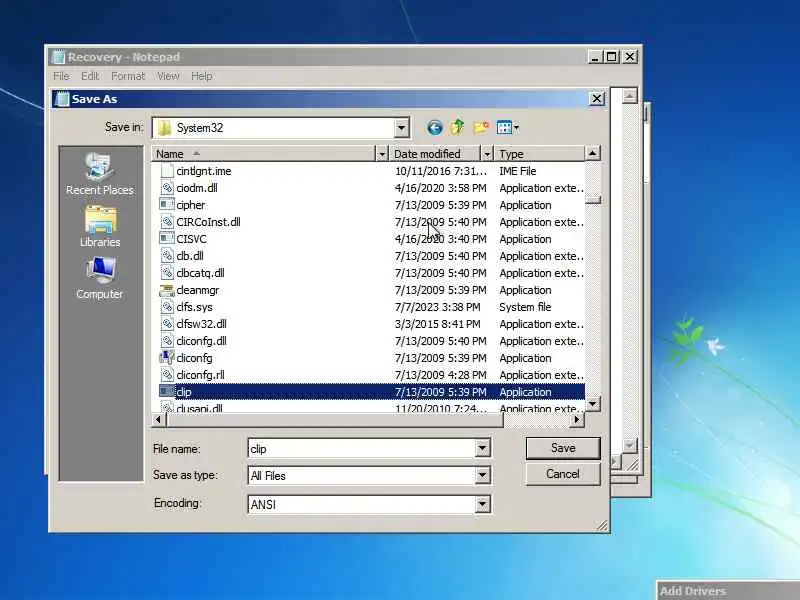
Task: Click the Cancel button
Action: click(x=563, y=474)
